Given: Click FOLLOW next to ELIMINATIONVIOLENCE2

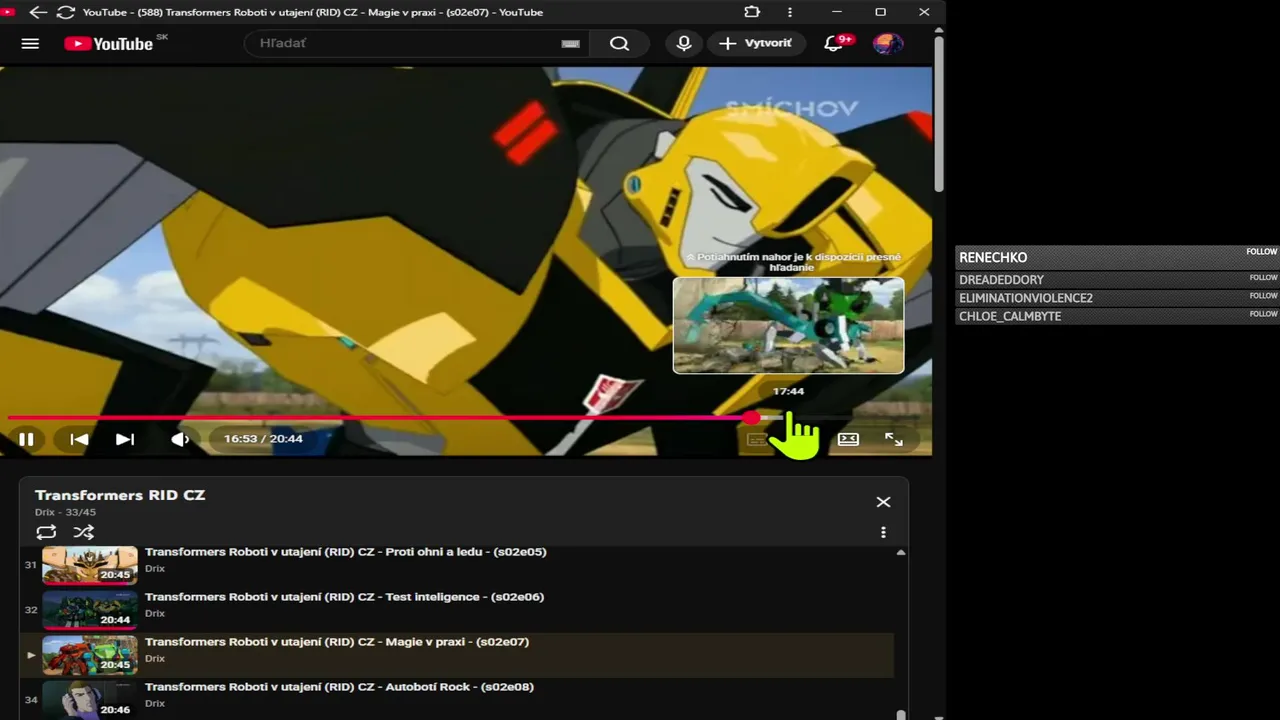Looking at the screenshot, I should pyautogui.click(x=1263, y=296).
